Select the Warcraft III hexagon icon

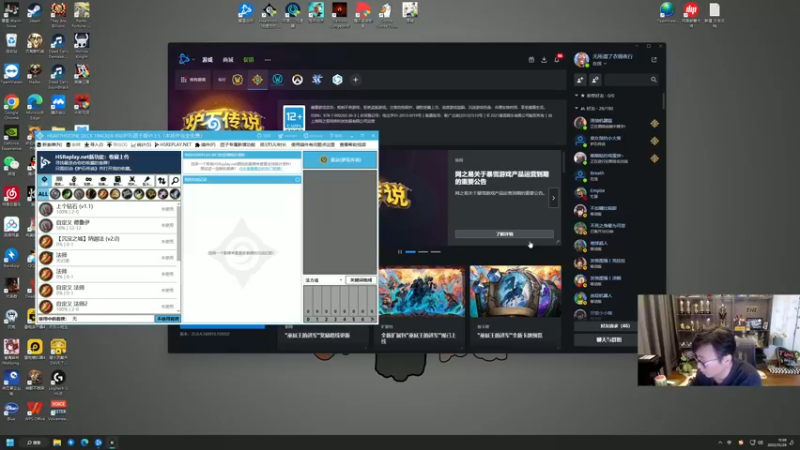click(x=337, y=80)
